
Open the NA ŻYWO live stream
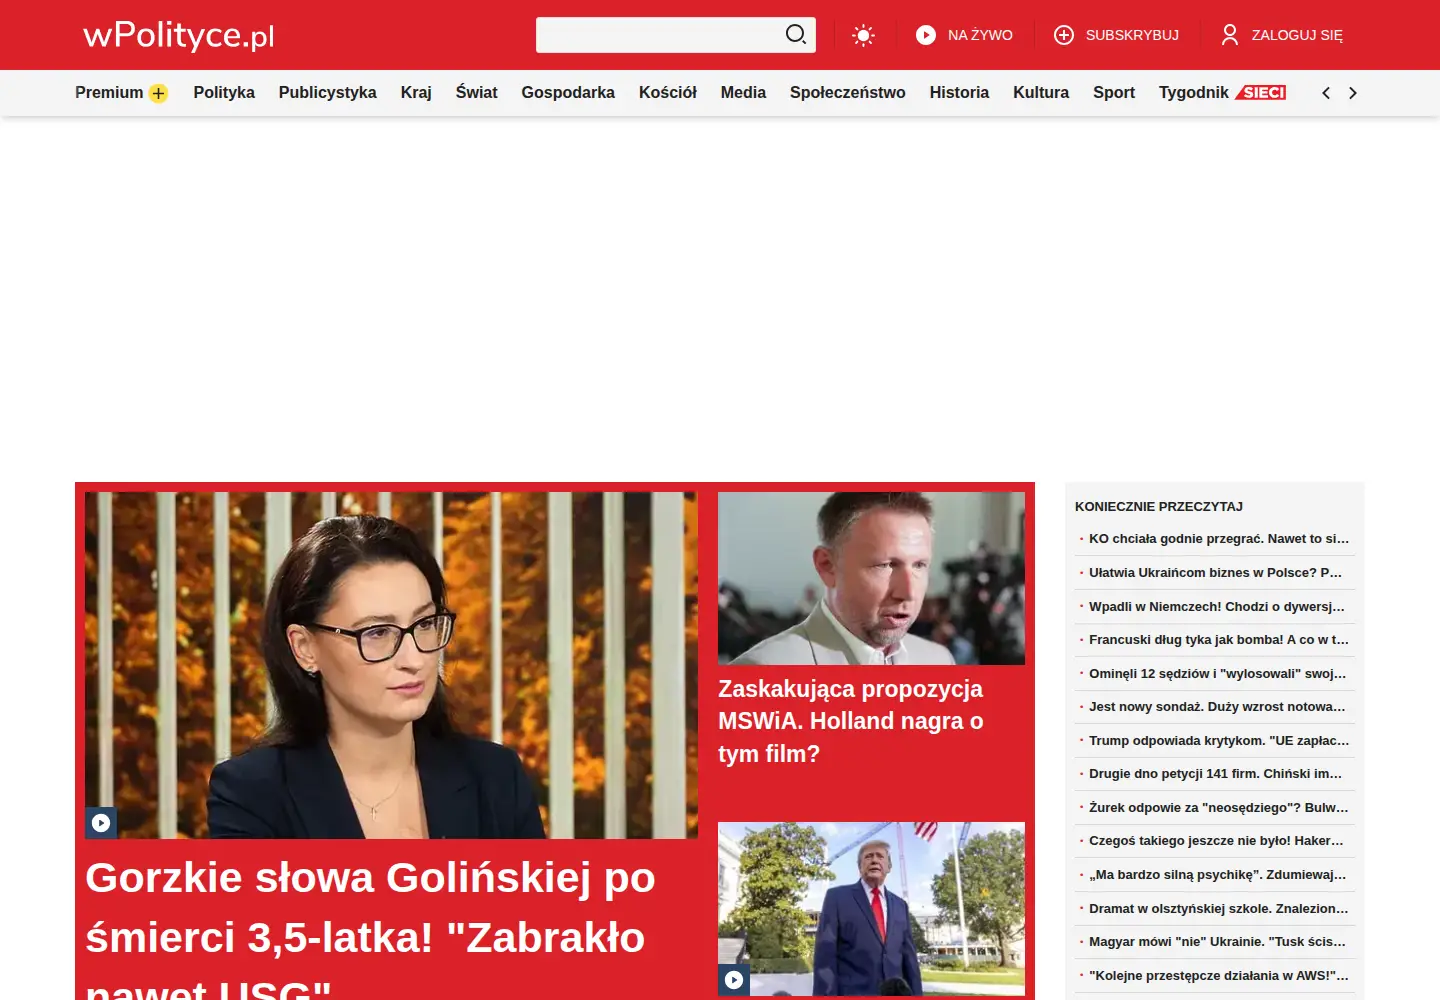(x=964, y=35)
